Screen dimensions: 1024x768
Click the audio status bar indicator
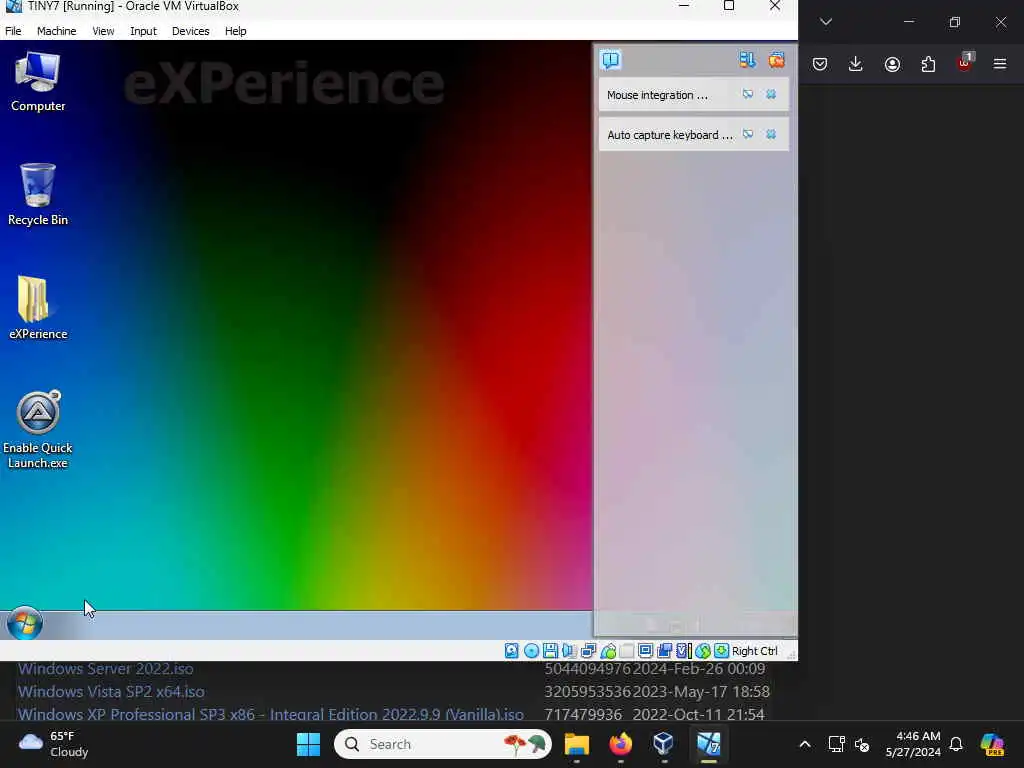click(x=569, y=650)
